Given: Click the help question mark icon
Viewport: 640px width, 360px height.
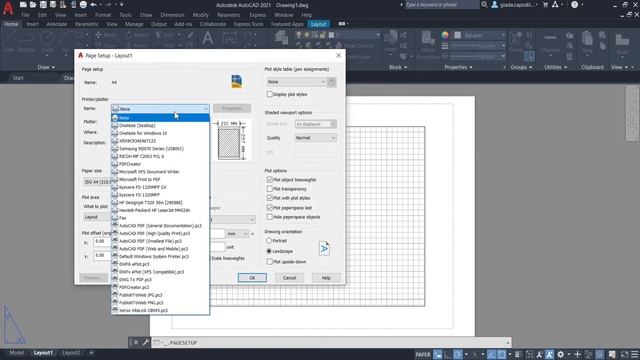Looking at the screenshot, I should click(x=575, y=4).
